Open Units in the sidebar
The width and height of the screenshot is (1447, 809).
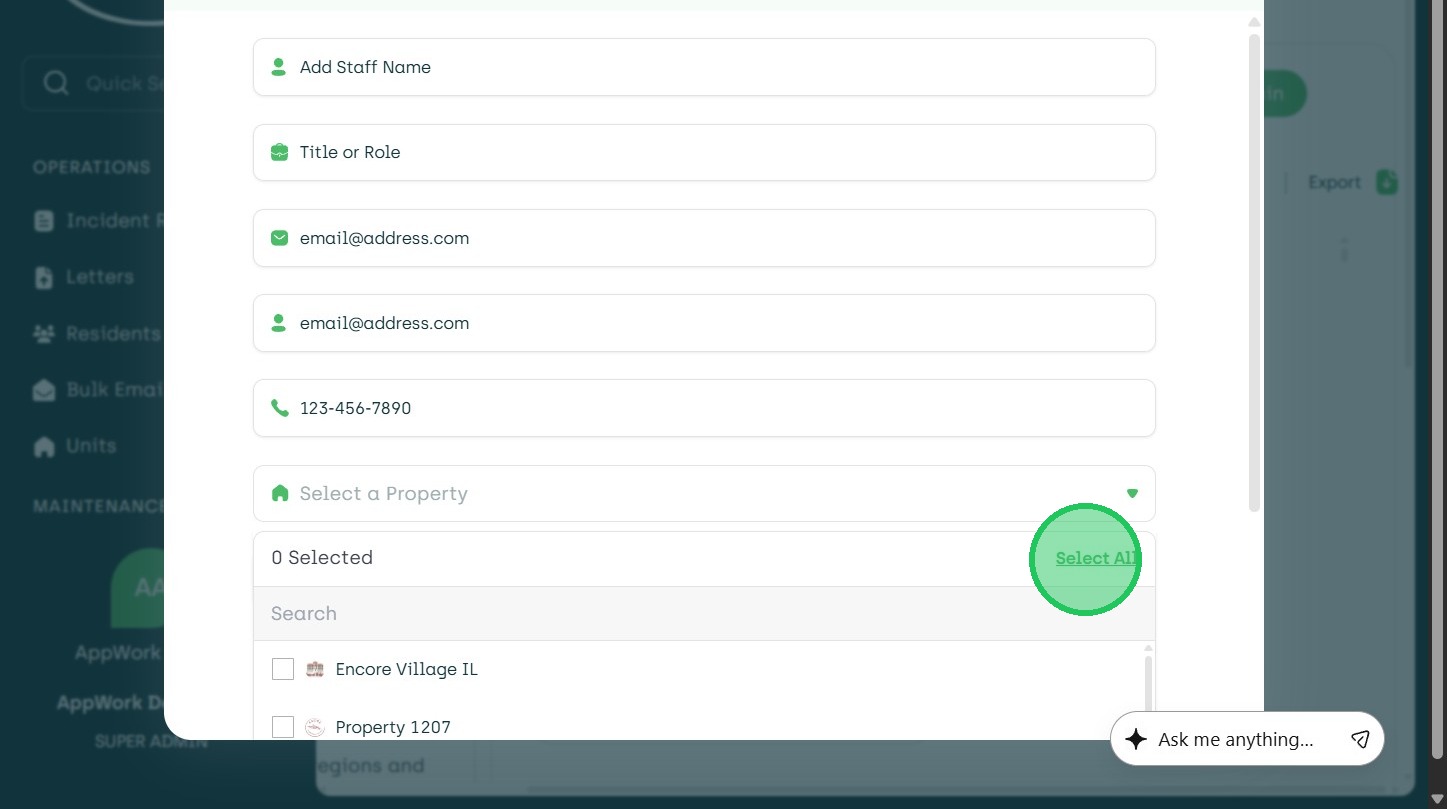click(x=75, y=446)
